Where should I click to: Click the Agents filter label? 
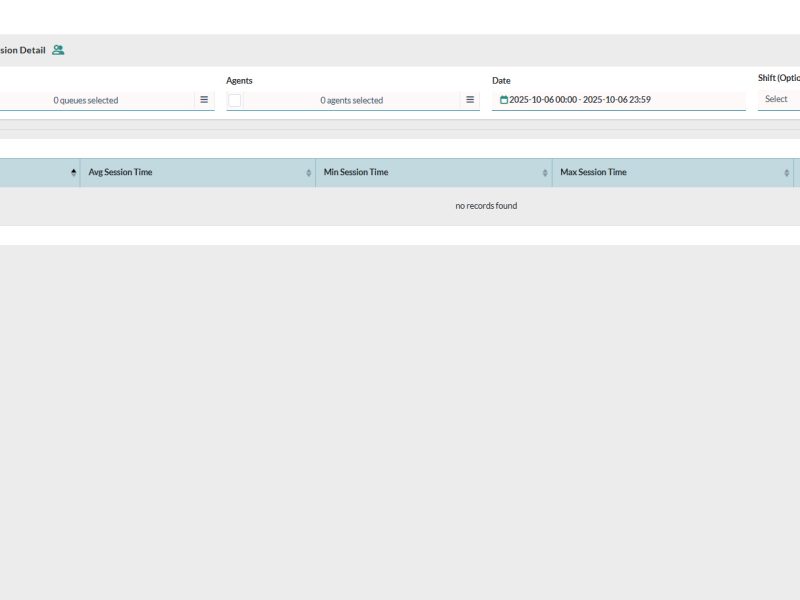(x=240, y=80)
